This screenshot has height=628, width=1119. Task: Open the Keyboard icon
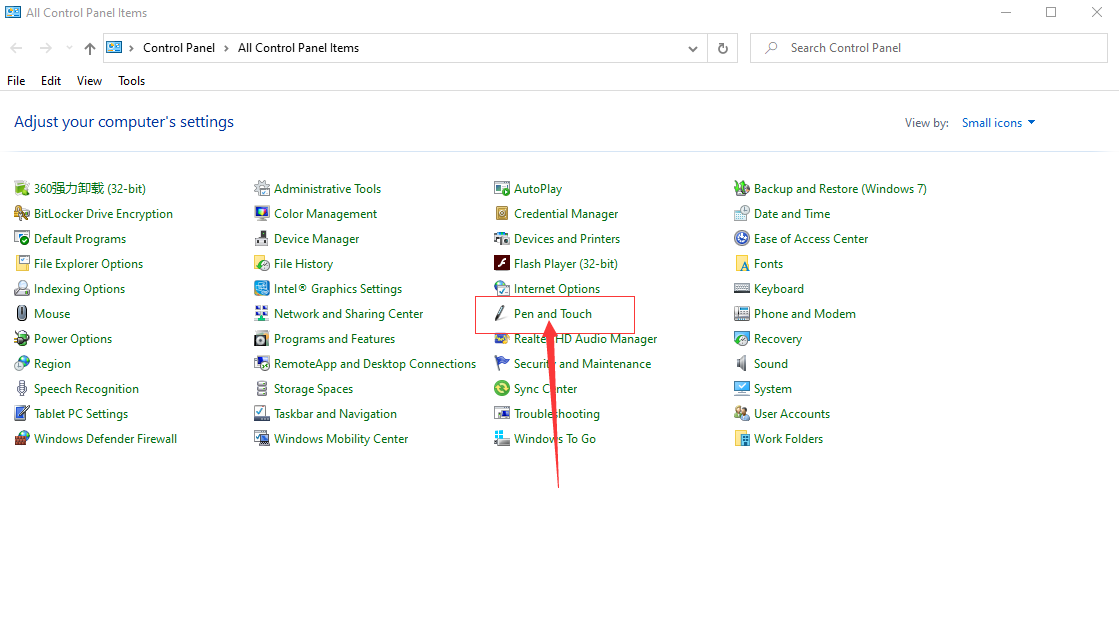click(741, 288)
